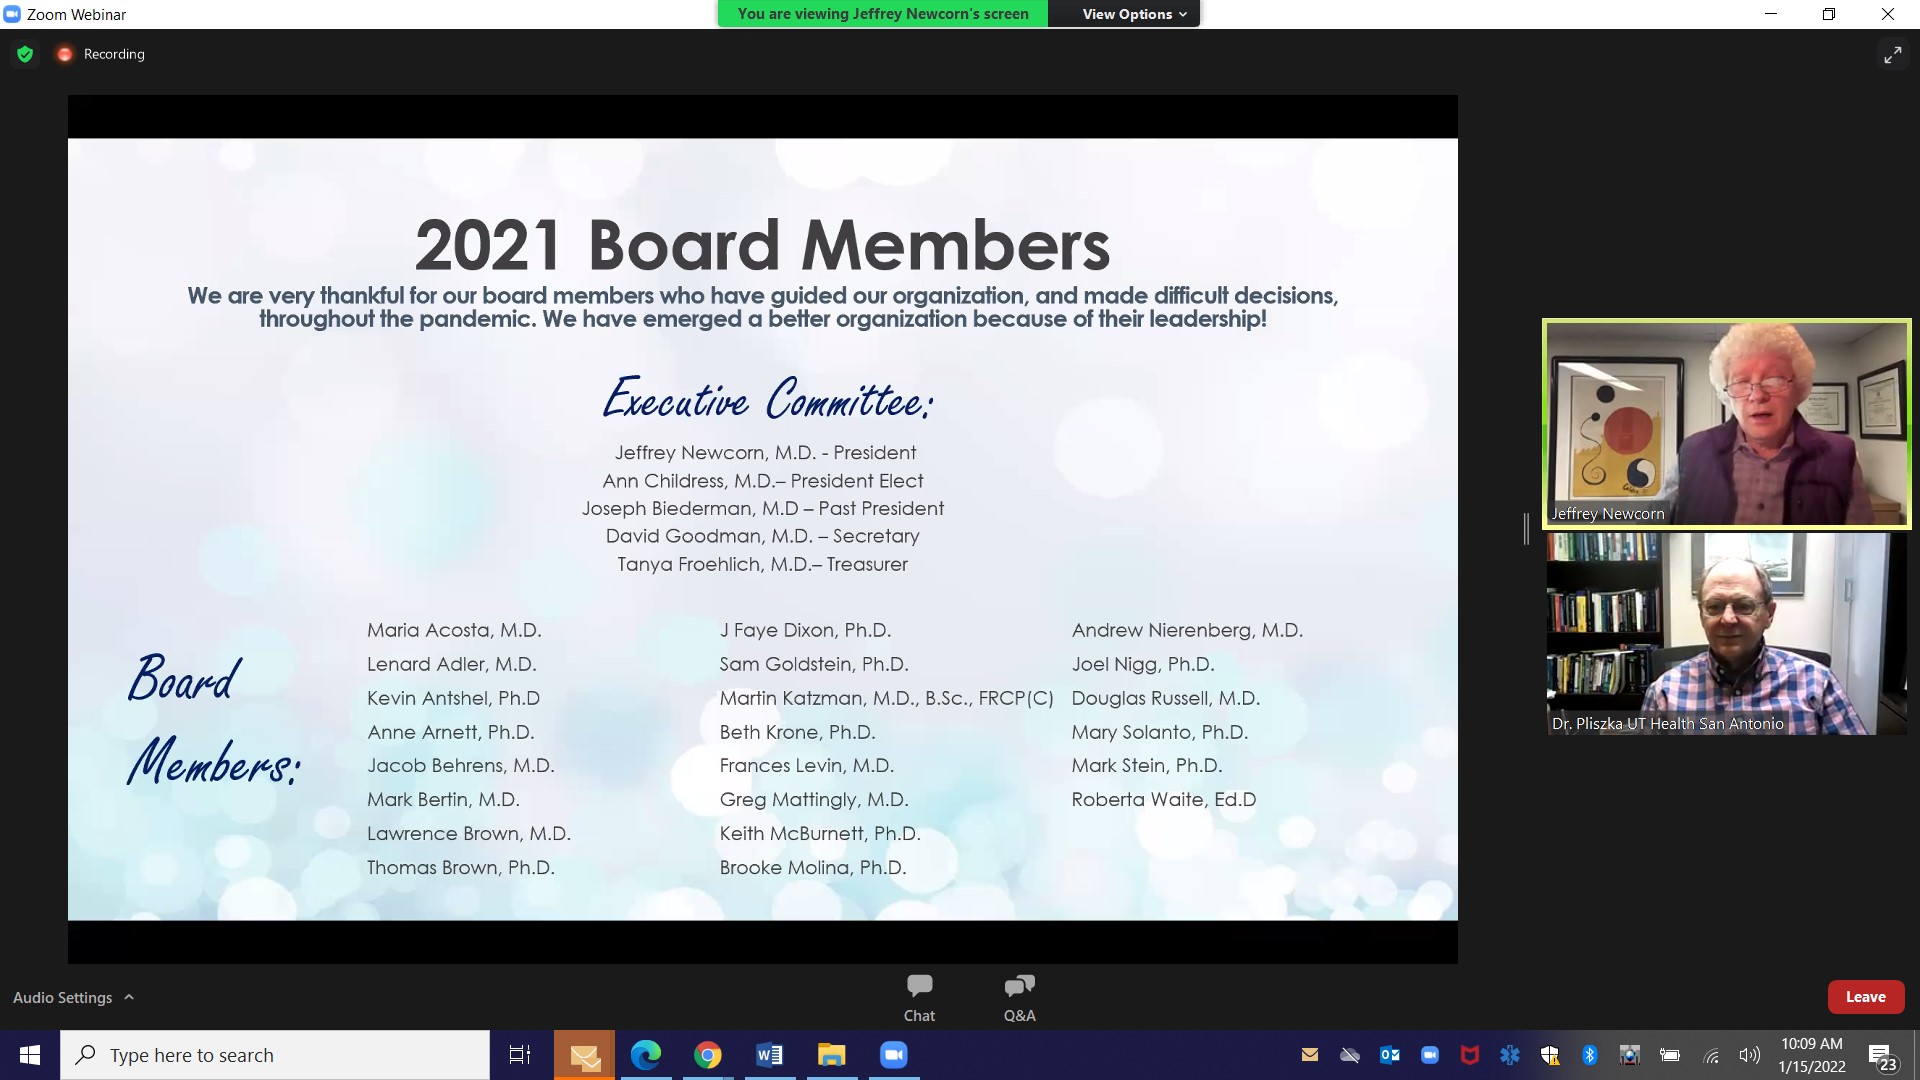Launch Google Chrome from taskbar
Screen dimensions: 1920x1080
coord(708,1055)
